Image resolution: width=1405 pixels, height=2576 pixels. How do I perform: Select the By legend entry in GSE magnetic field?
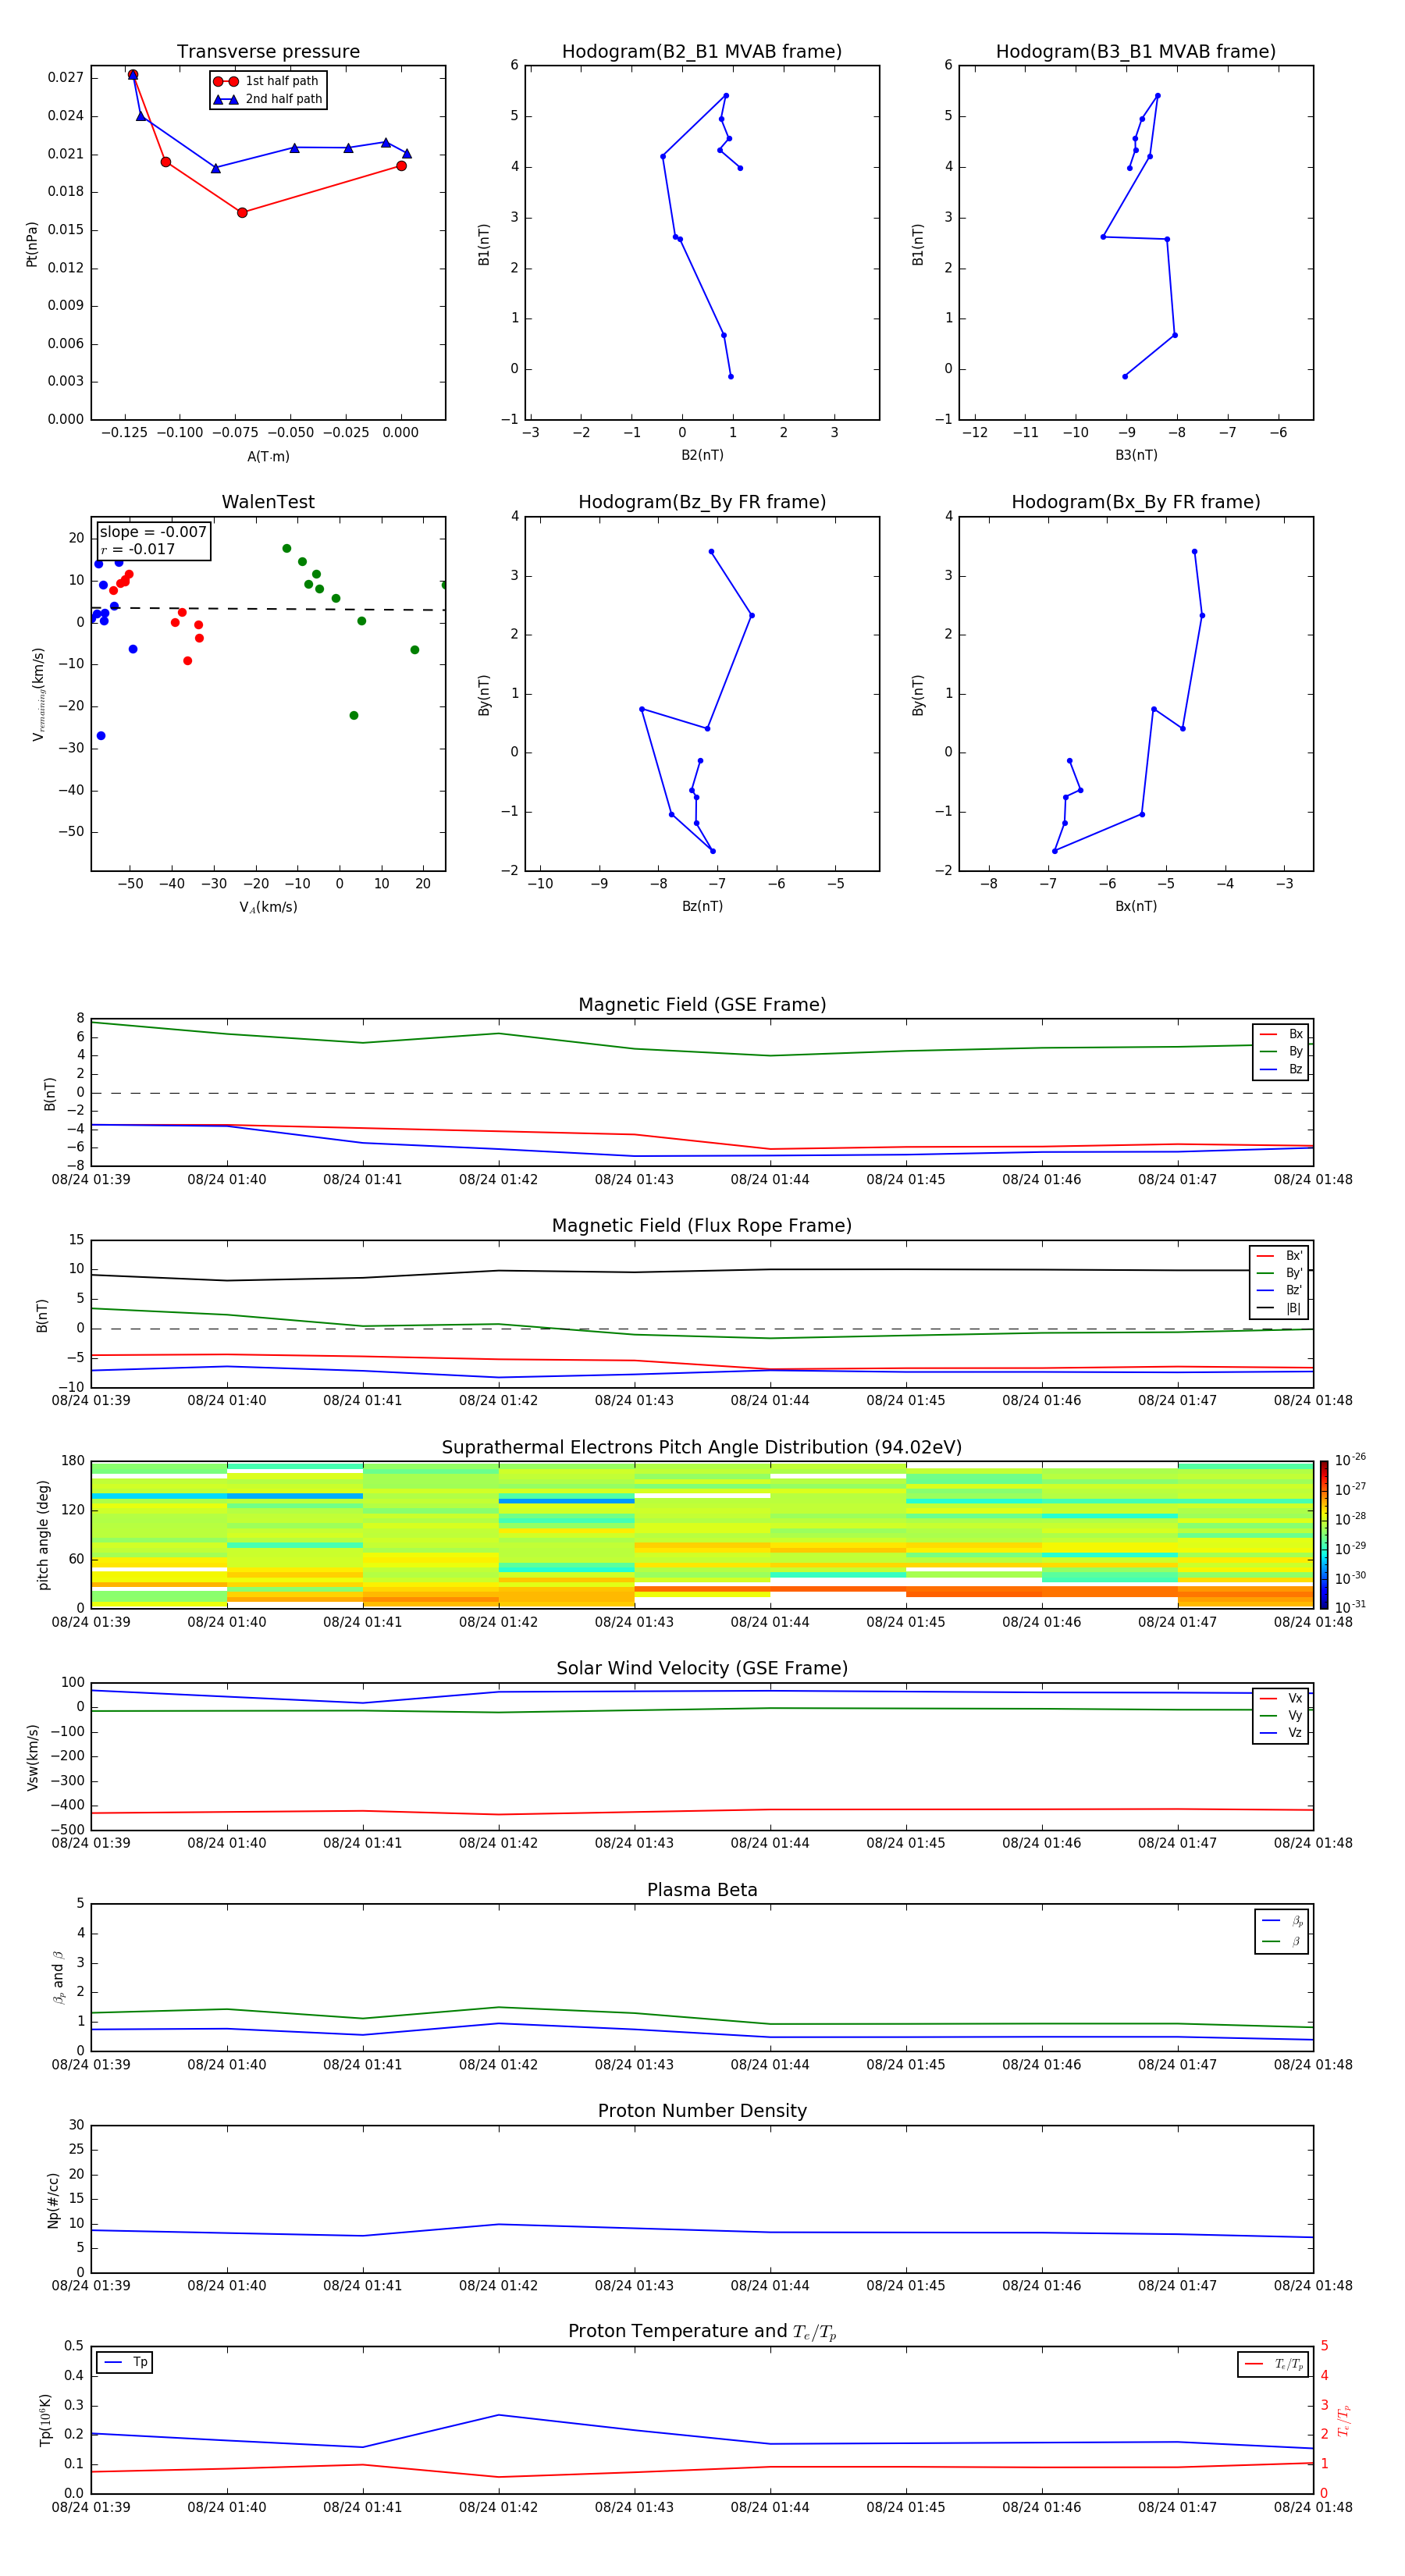pos(1281,1051)
